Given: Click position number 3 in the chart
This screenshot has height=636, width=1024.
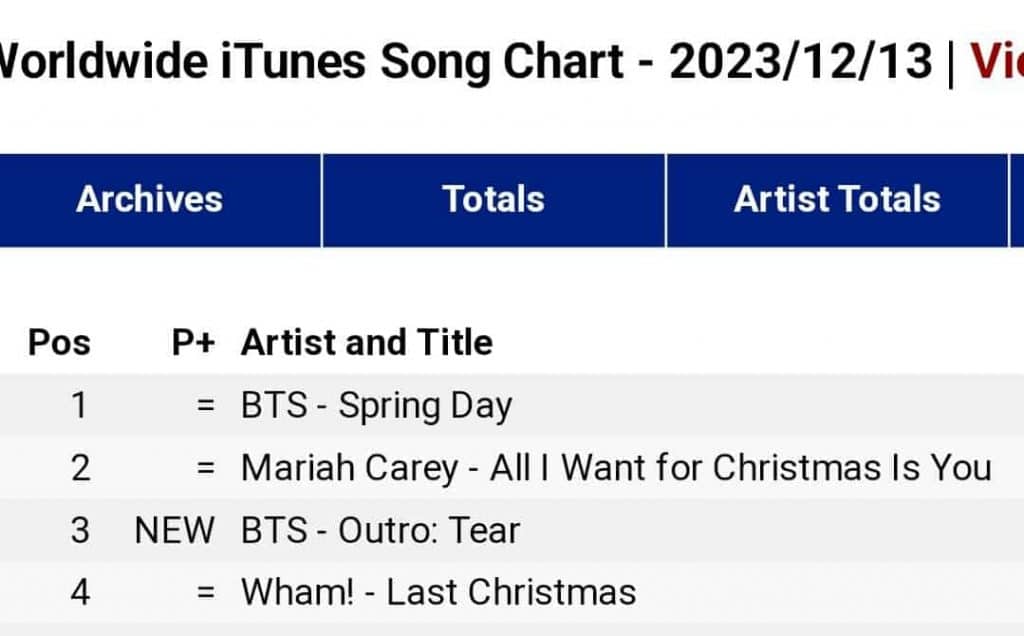Looking at the screenshot, I should [x=79, y=530].
